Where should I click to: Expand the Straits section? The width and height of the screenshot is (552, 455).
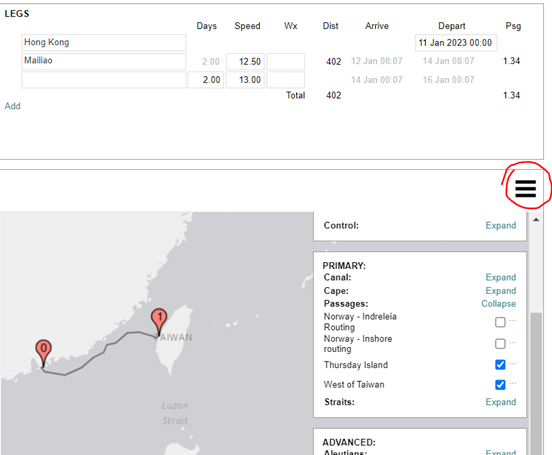pos(501,402)
